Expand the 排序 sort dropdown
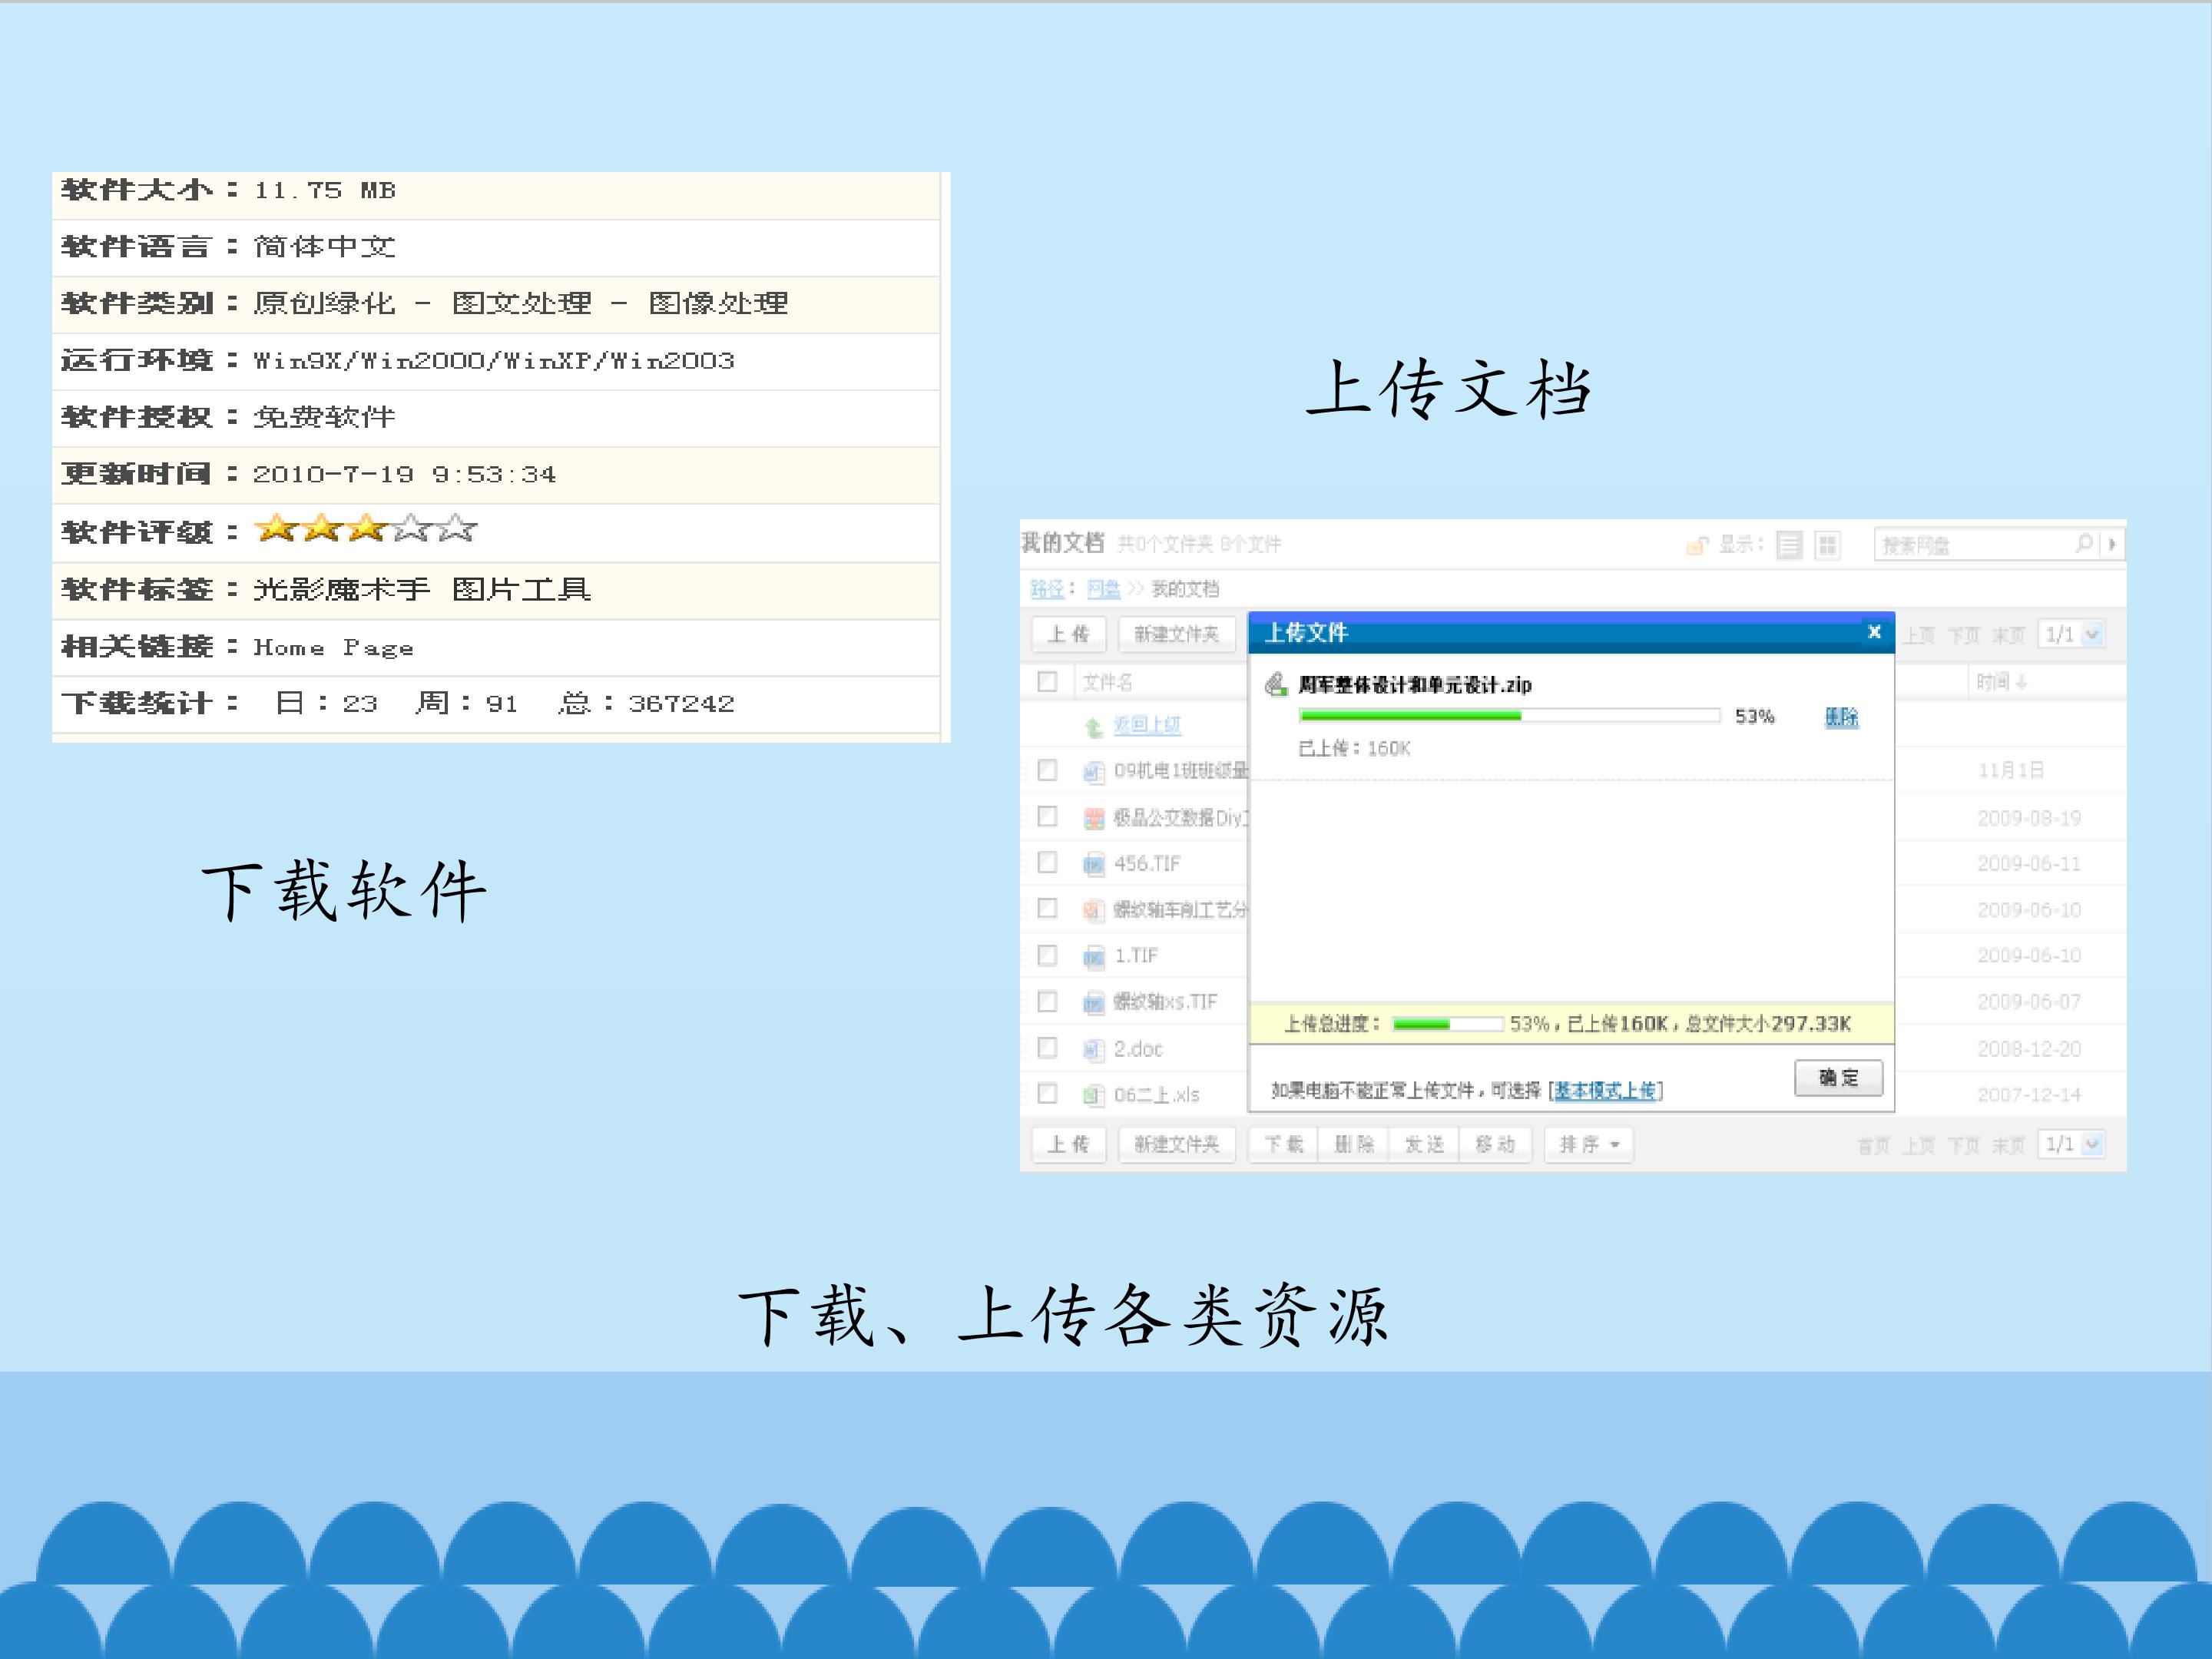This screenshot has width=2212, height=1659. 1589,1144
